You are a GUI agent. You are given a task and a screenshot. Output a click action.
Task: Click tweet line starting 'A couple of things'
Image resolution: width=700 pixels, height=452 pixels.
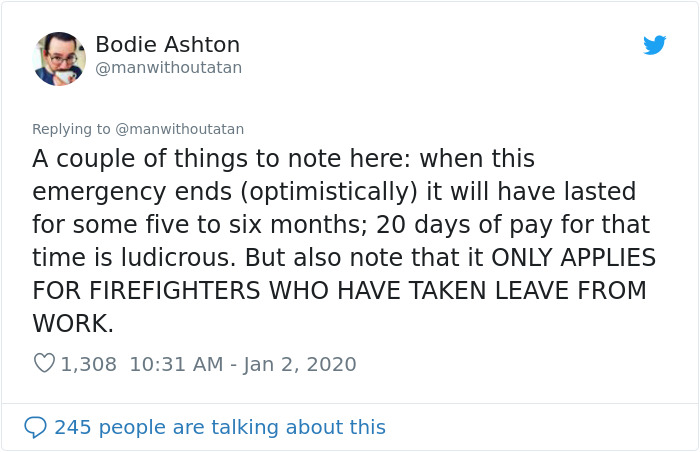tap(283, 159)
